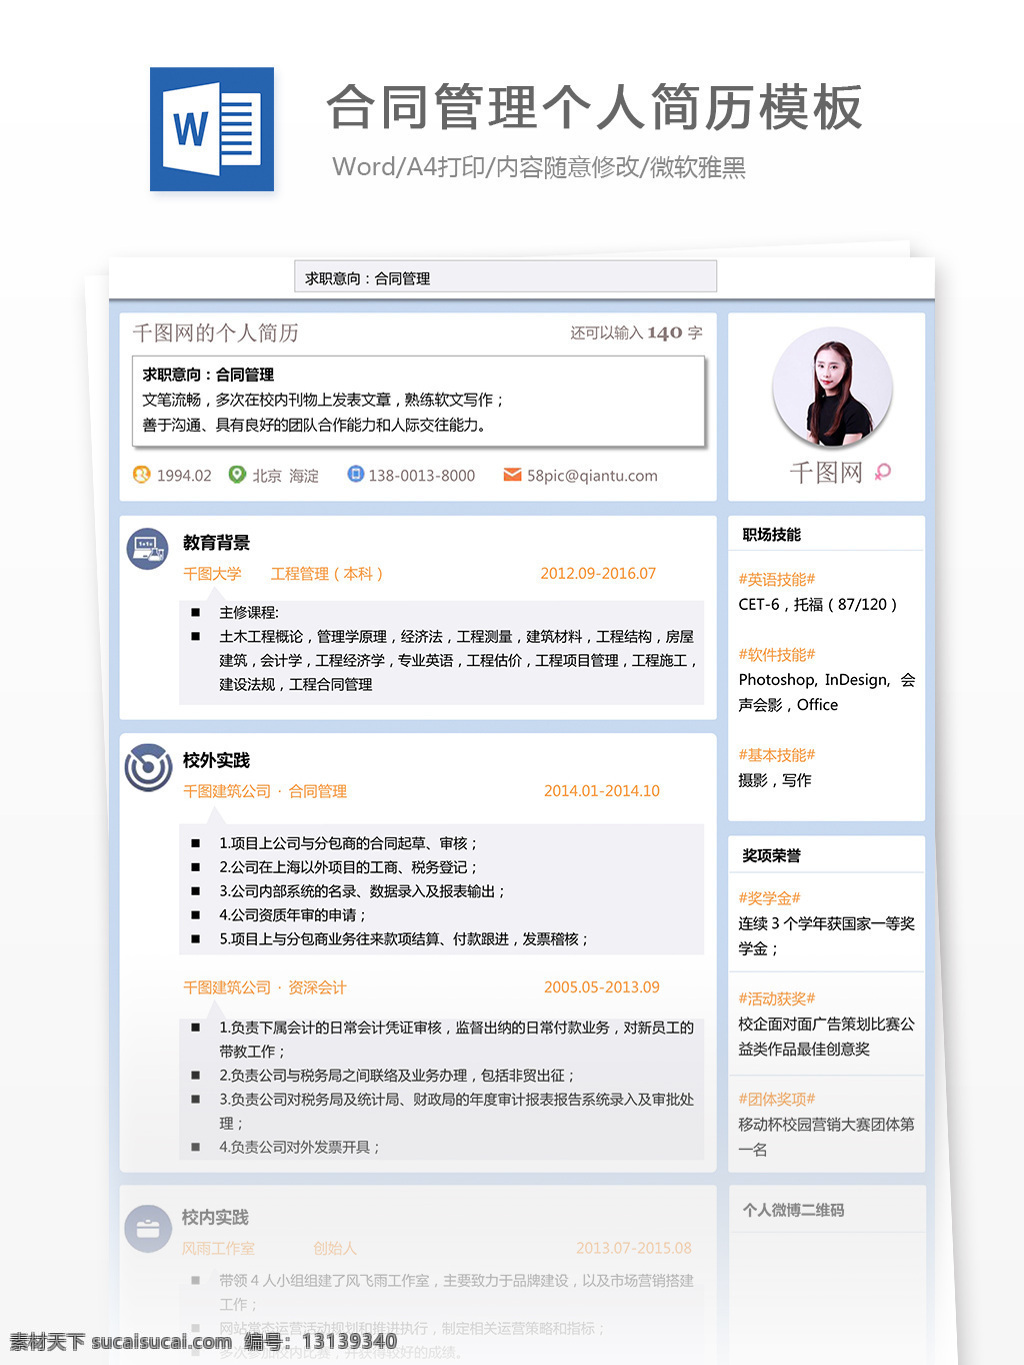This screenshot has height=1365, width=1024.
Task: Click the 求职意向：合同管理 input field
Action: (506, 277)
